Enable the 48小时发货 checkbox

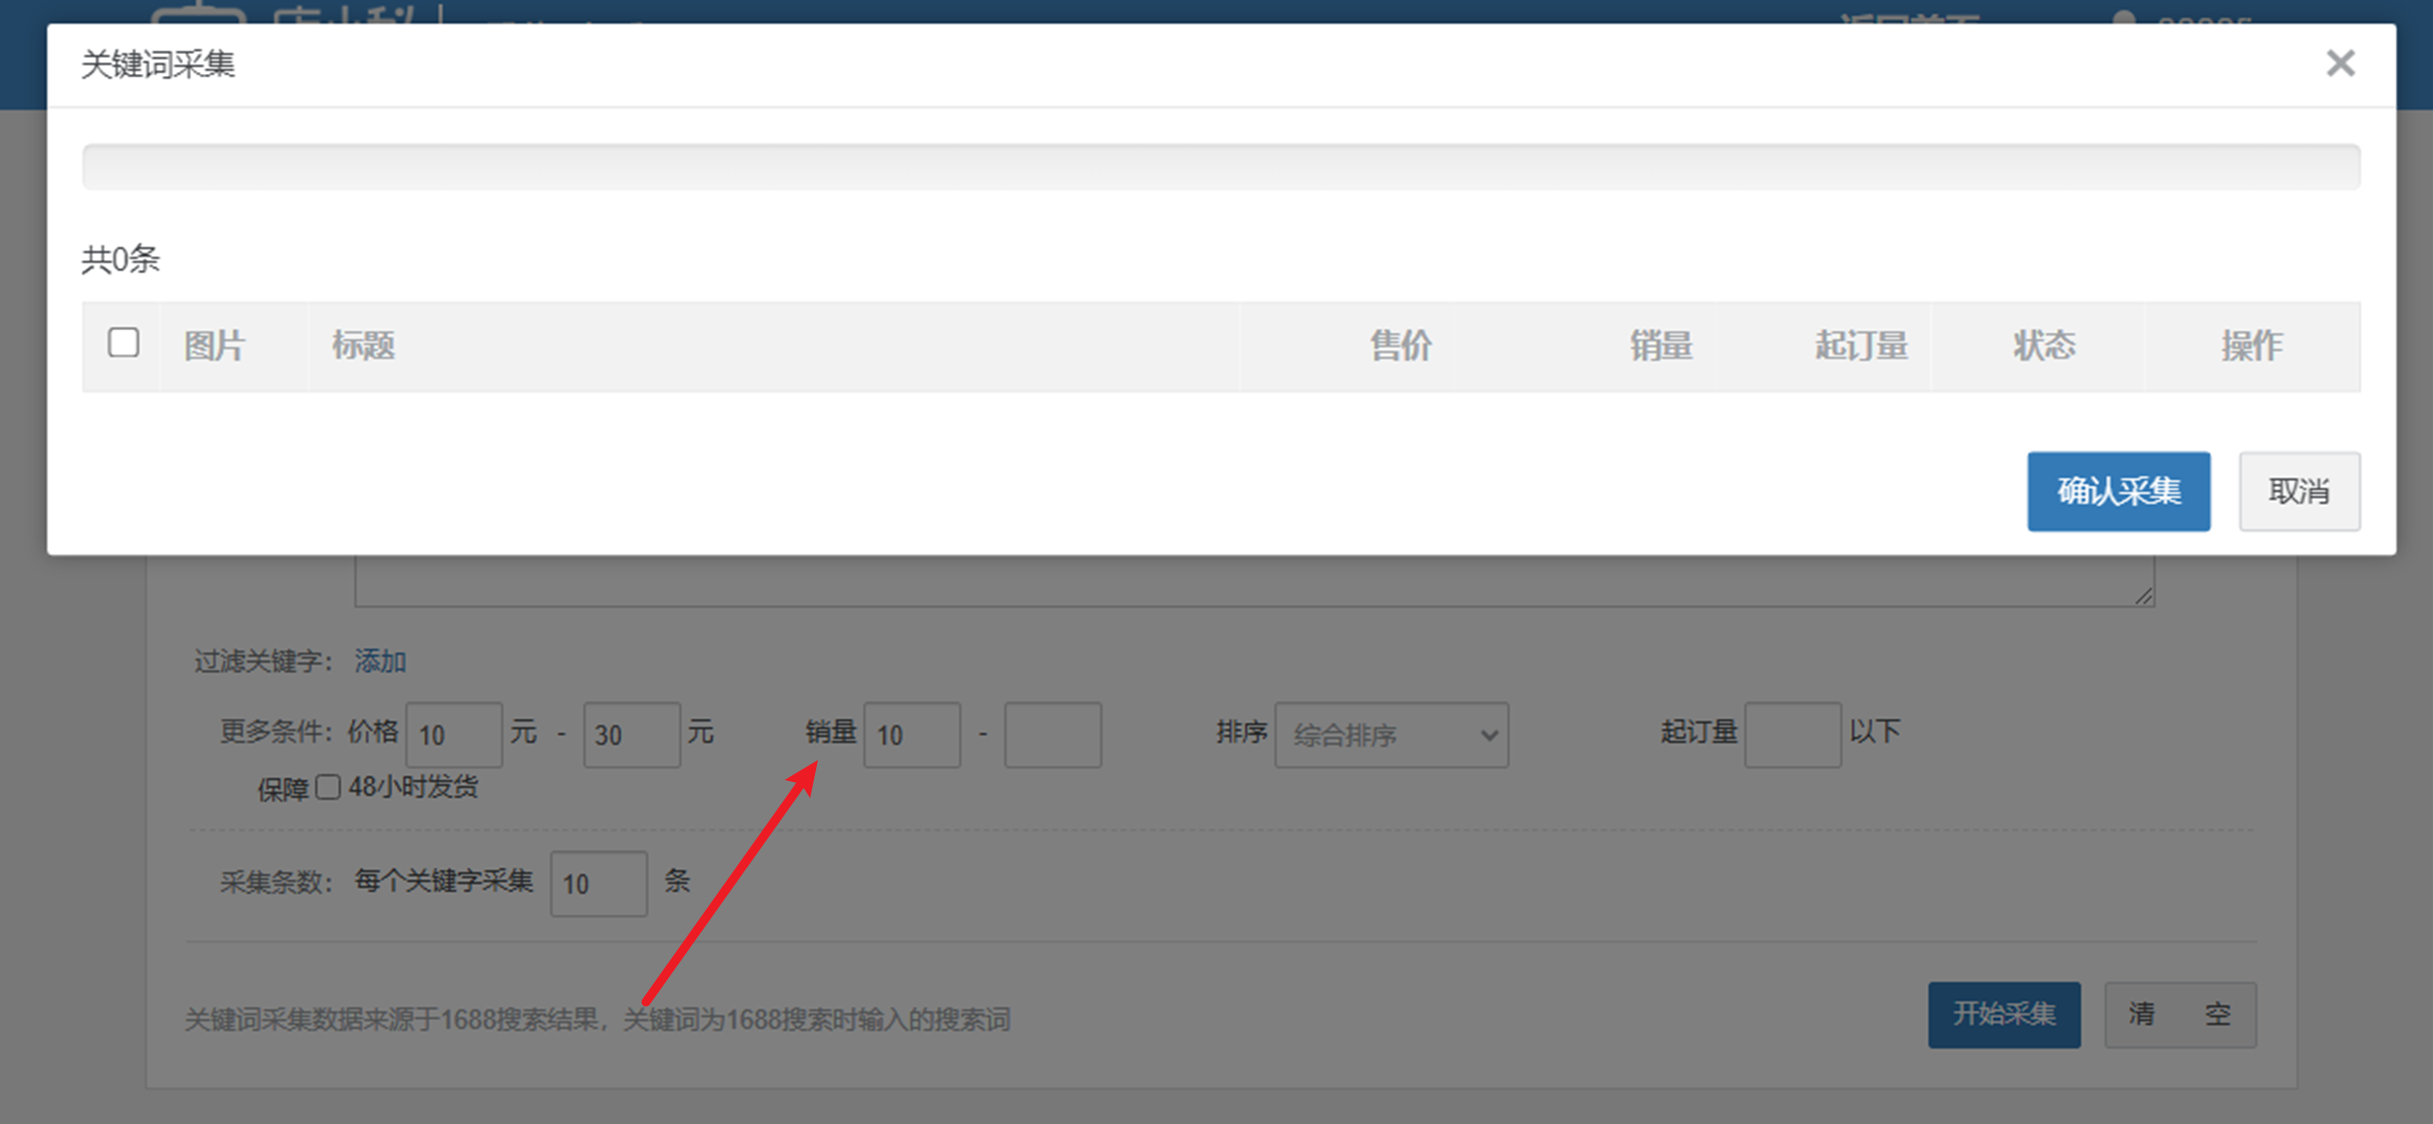point(328,788)
